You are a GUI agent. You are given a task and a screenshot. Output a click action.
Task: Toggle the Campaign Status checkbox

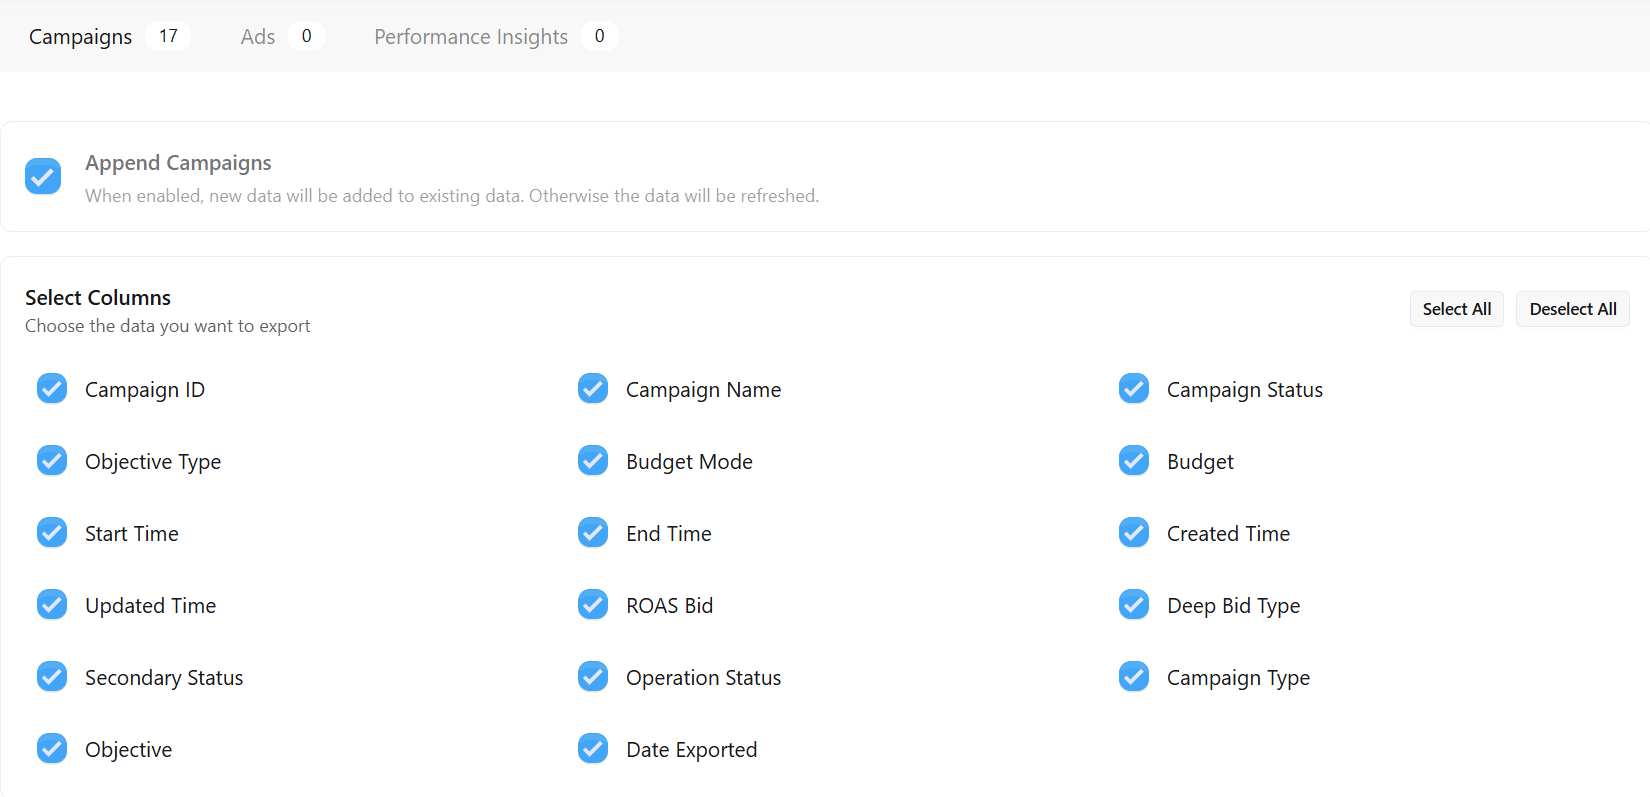[1134, 389]
